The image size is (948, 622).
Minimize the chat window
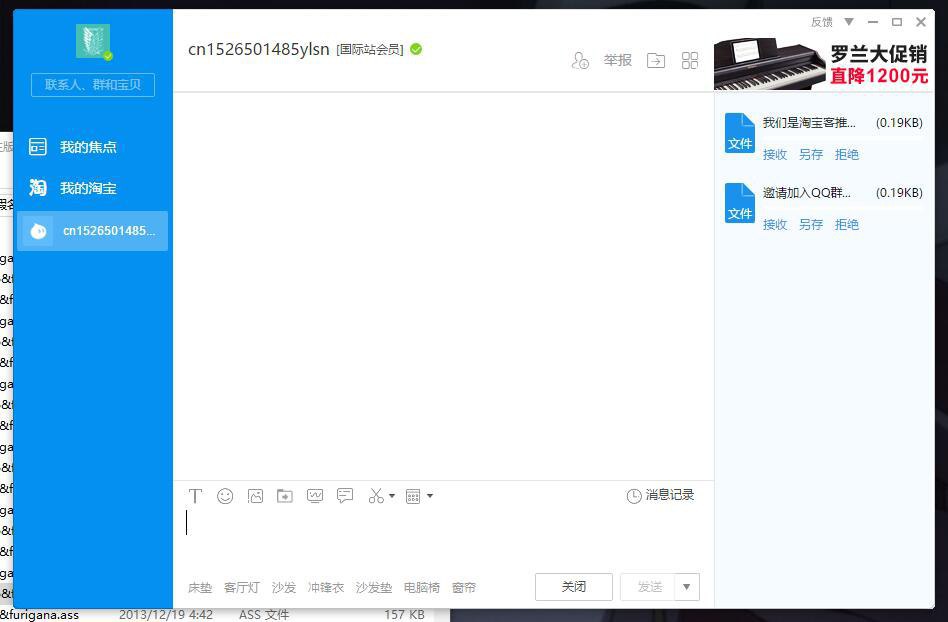click(x=872, y=22)
